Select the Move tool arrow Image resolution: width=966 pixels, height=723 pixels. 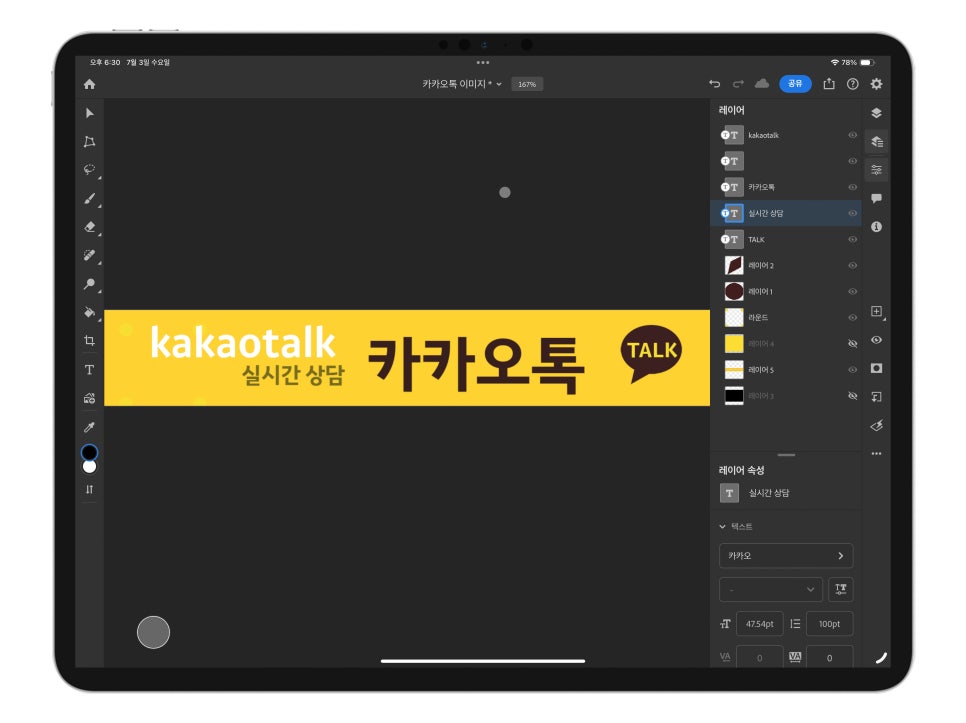[x=89, y=113]
